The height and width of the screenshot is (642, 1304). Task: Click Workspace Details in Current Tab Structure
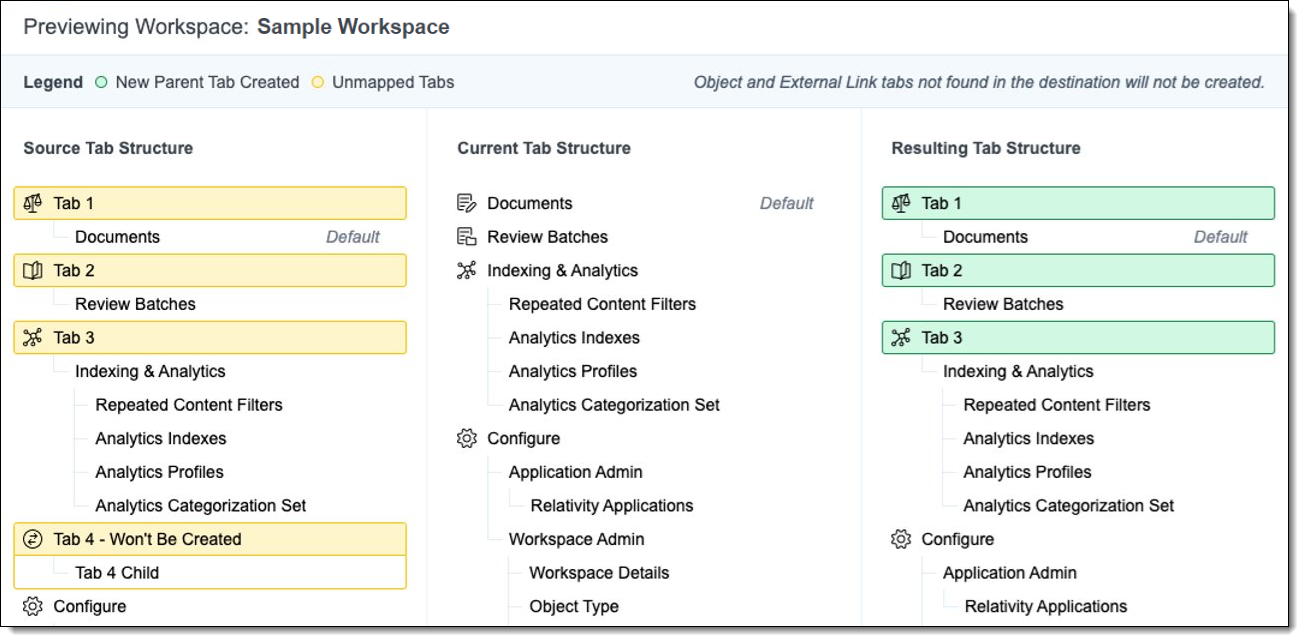599,573
